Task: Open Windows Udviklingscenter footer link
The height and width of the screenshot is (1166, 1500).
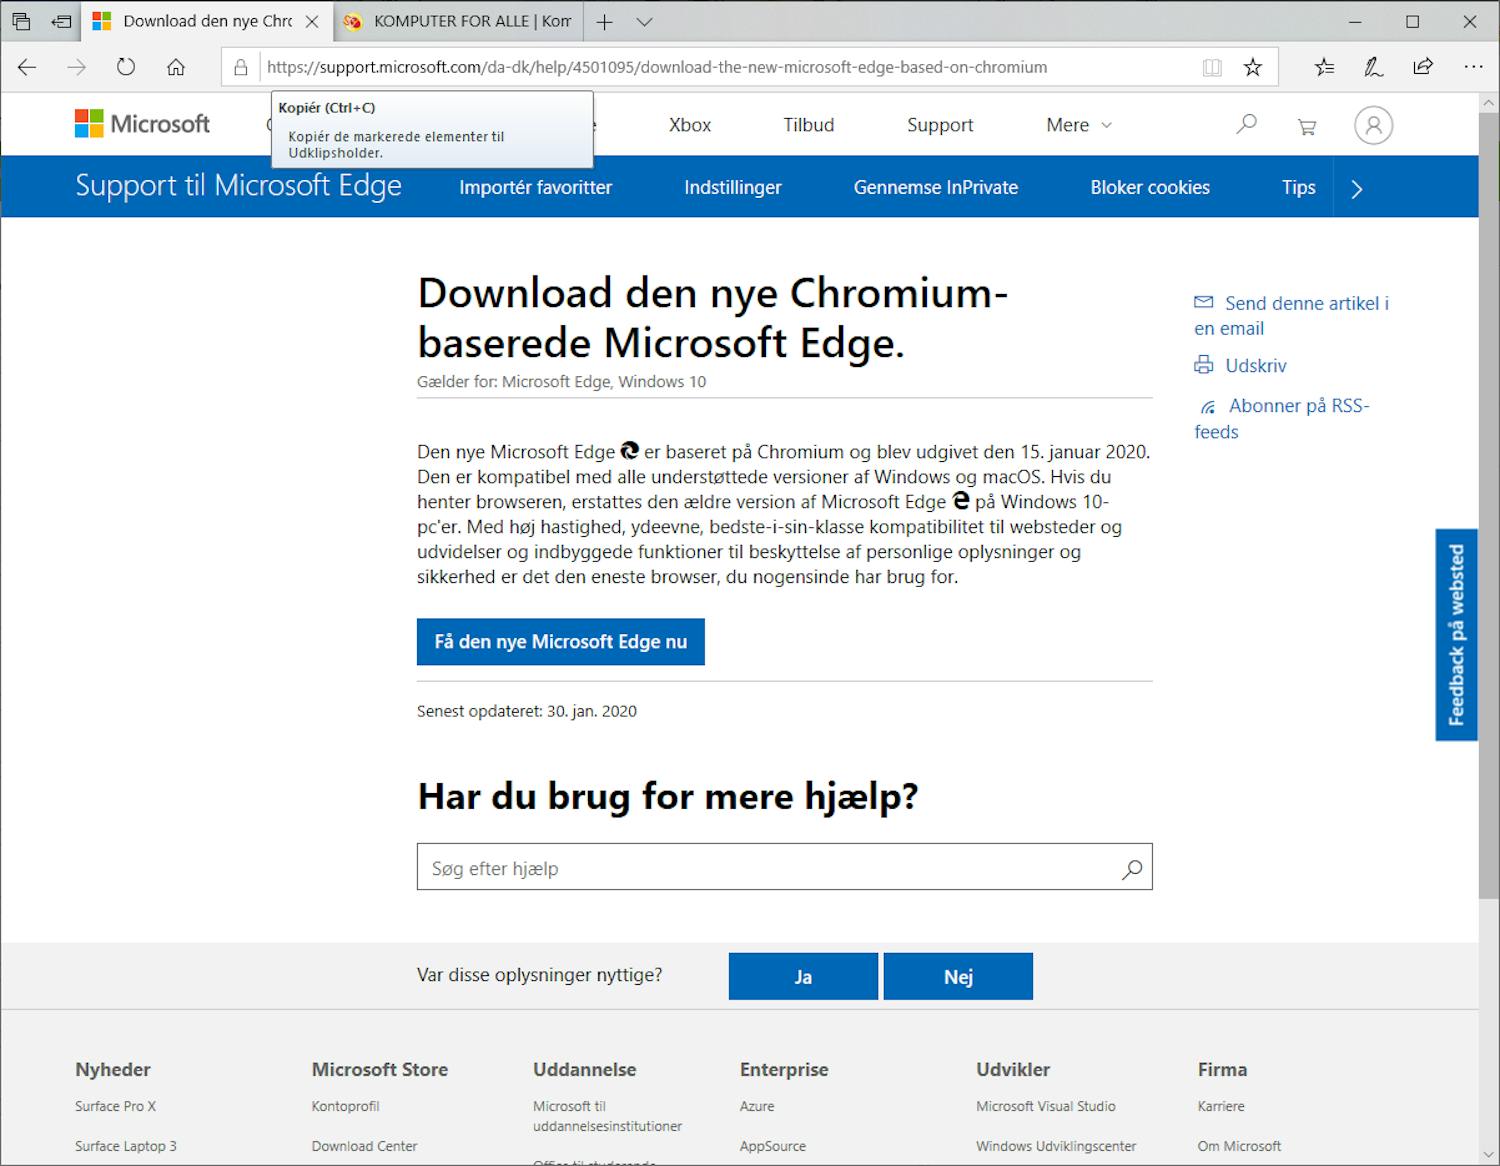Action: tap(1056, 1146)
